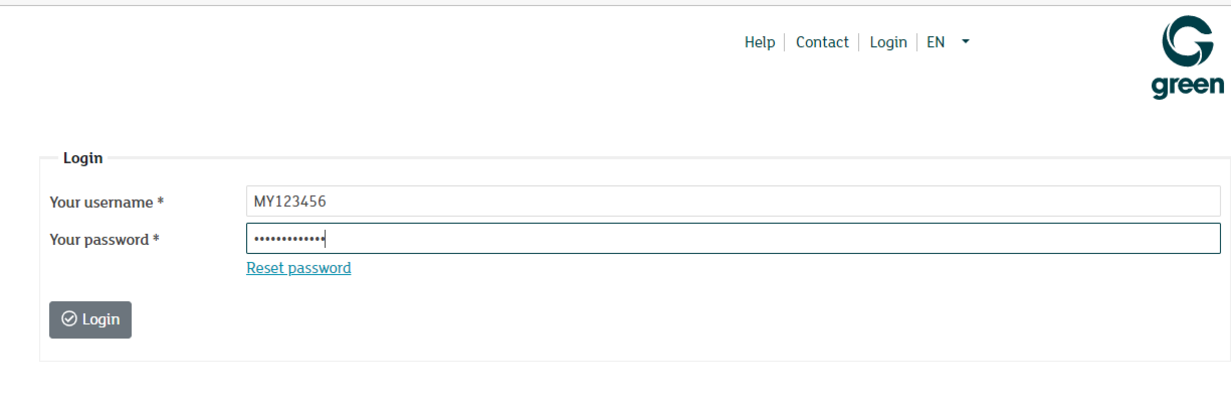Click the green G logo icon
The height and width of the screenshot is (396, 1231).
(x=1188, y=41)
